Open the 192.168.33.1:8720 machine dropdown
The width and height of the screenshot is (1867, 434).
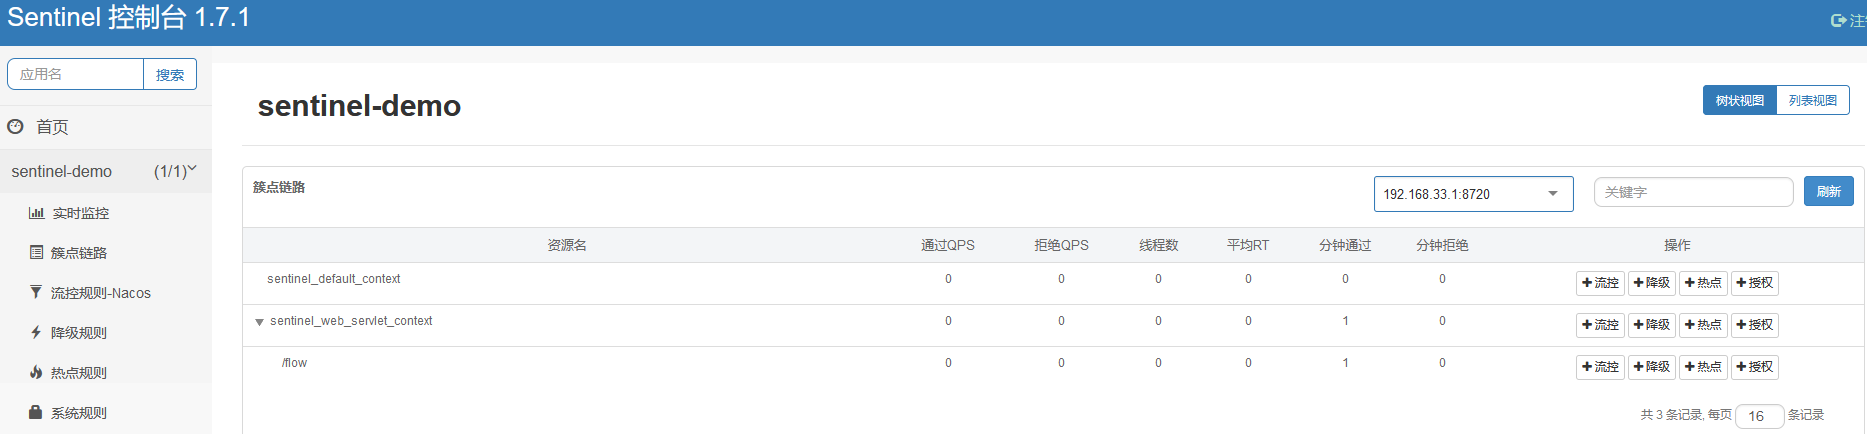[x=1472, y=194]
